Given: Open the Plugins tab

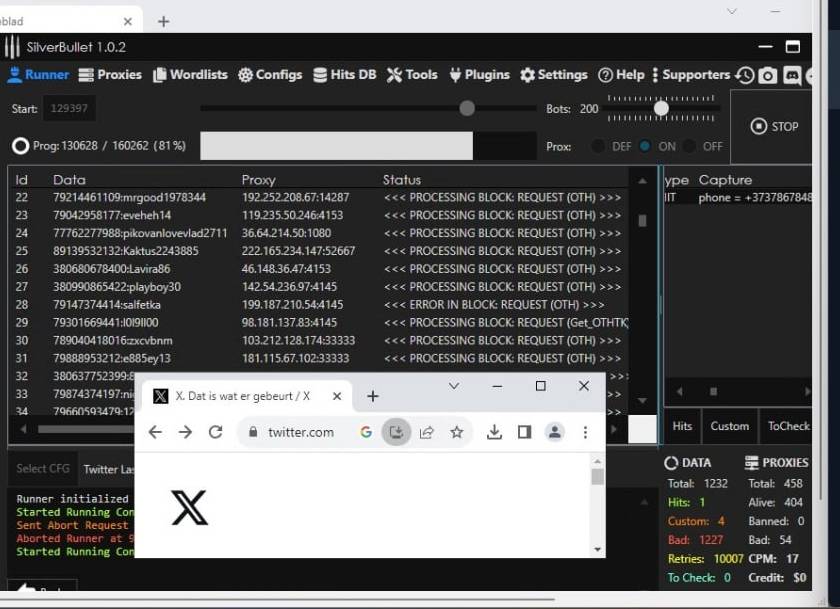Looking at the screenshot, I should [x=479, y=74].
